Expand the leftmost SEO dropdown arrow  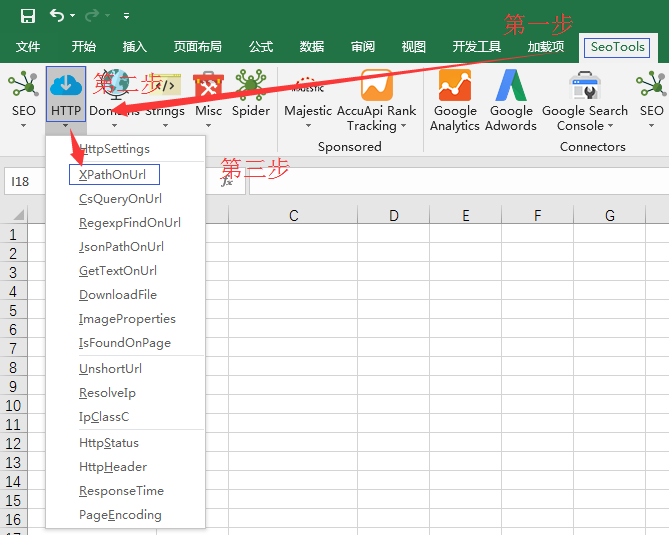pyautogui.click(x=23, y=125)
